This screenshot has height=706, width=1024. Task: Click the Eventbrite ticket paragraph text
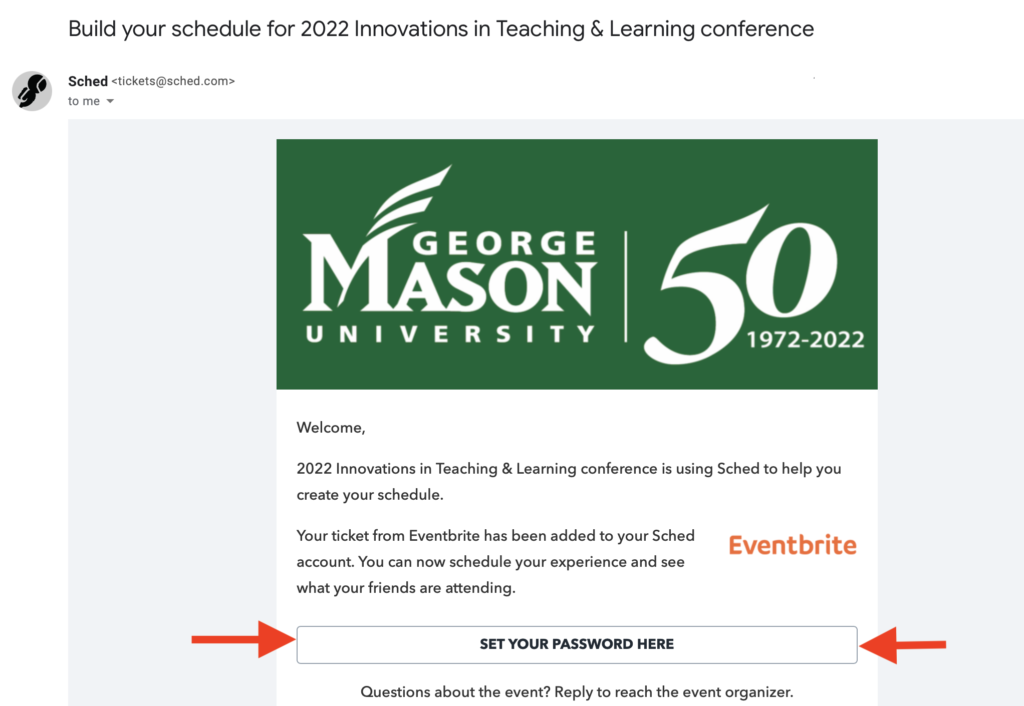pyautogui.click(x=496, y=562)
